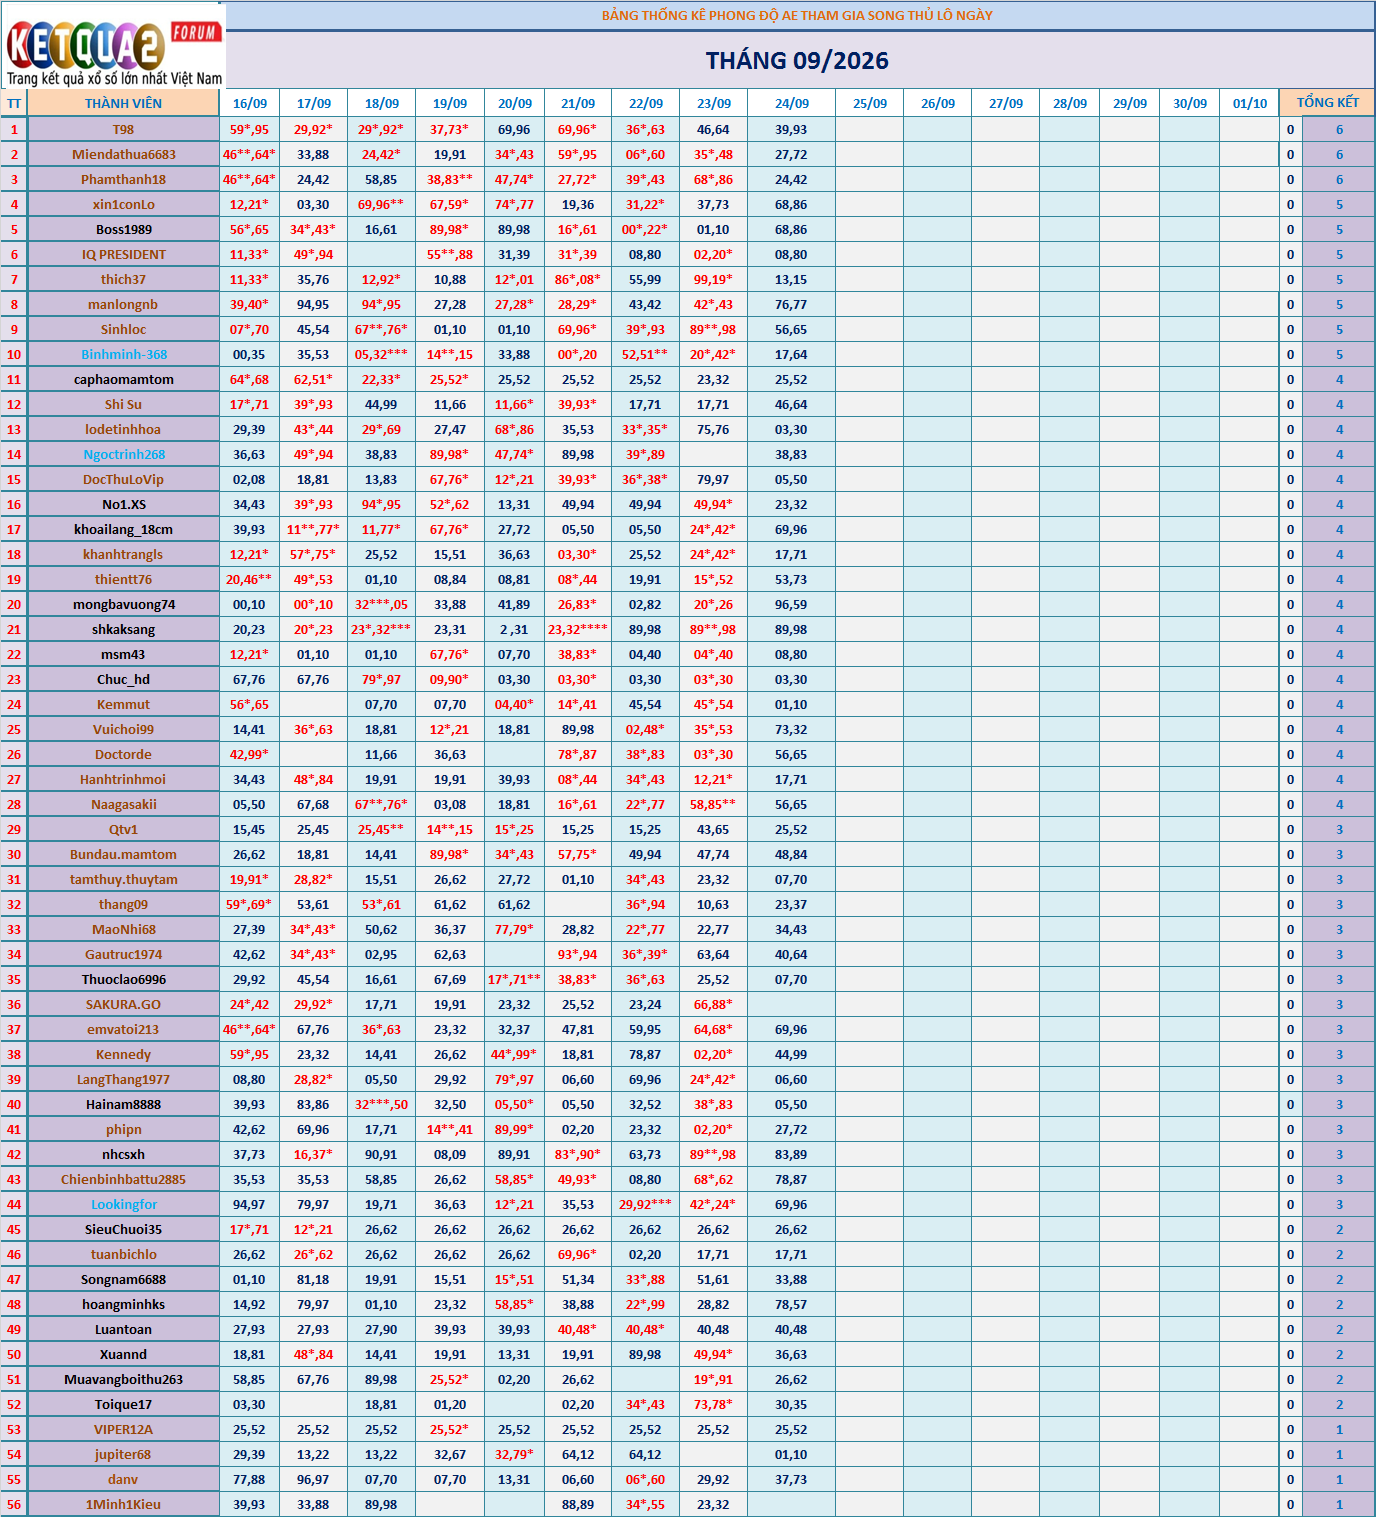The height and width of the screenshot is (1517, 1376).
Task: Select the 18/09 date column header
Action: (x=381, y=103)
